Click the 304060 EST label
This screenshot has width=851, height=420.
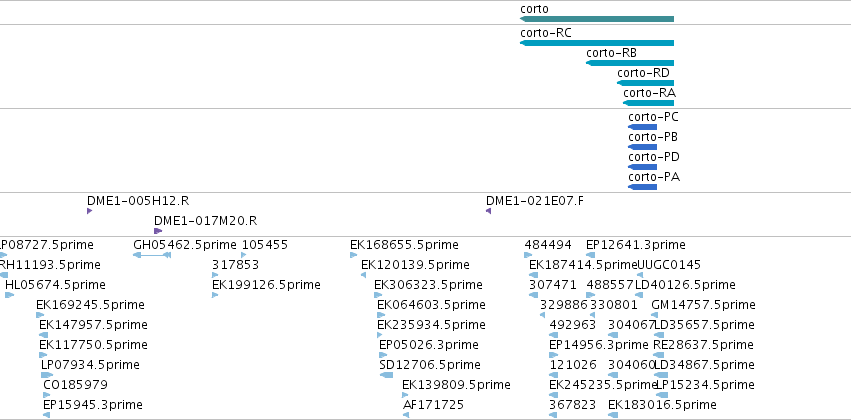pyautogui.click(x=631, y=365)
